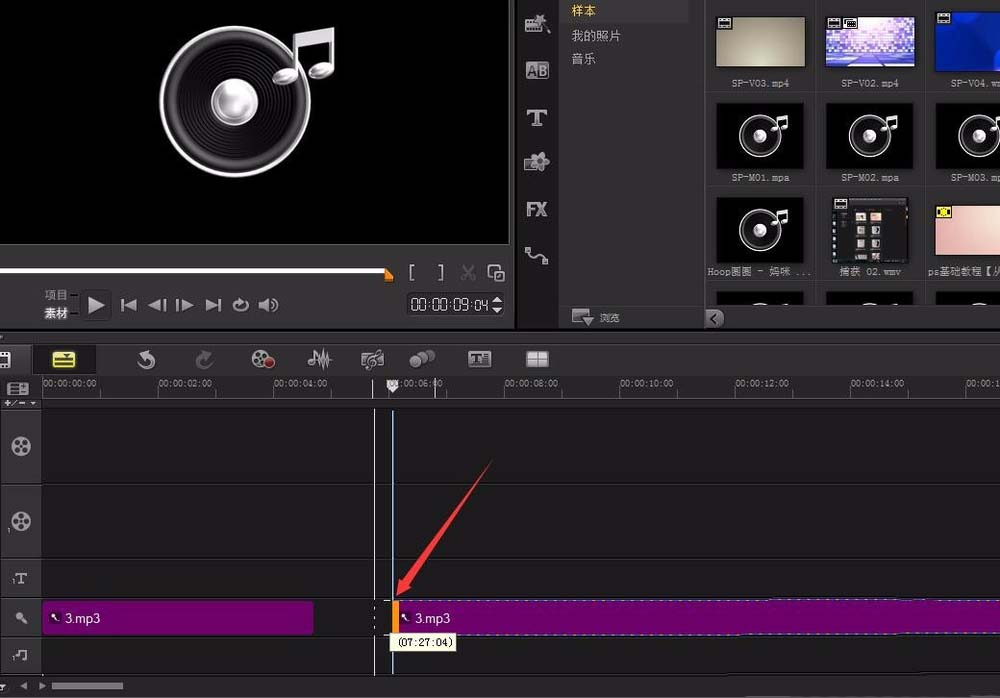Select the SP-M03 audio clip
This screenshot has width=1000, height=698.
coord(967,136)
